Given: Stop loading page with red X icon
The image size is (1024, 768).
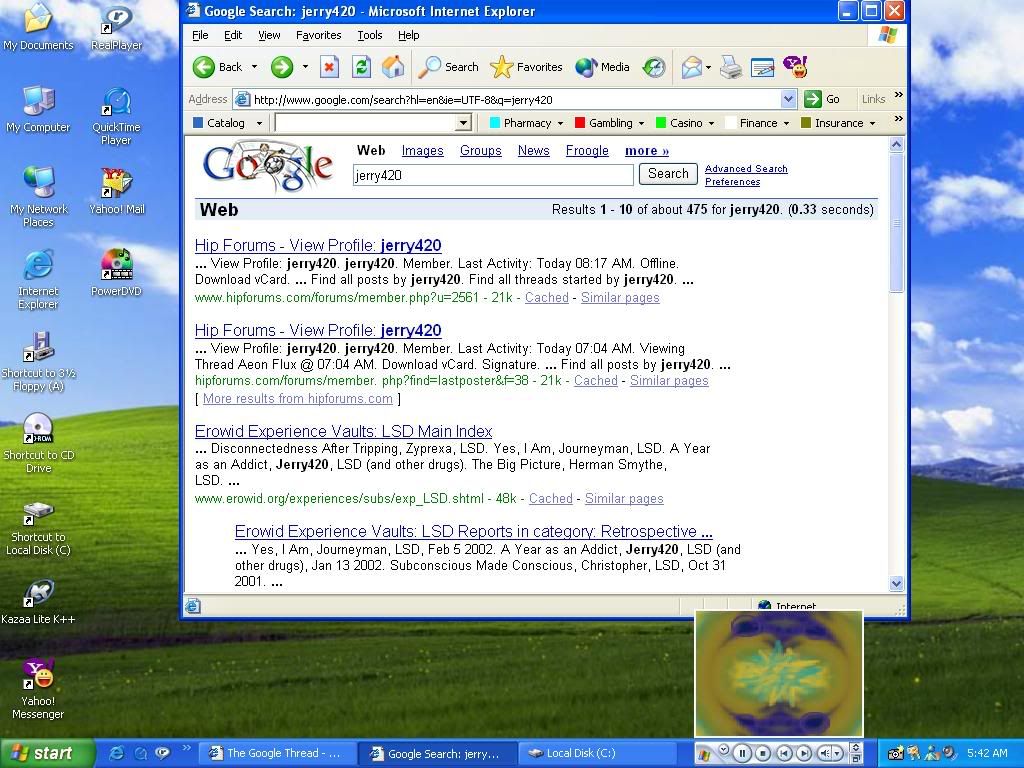Looking at the screenshot, I should click(x=329, y=67).
